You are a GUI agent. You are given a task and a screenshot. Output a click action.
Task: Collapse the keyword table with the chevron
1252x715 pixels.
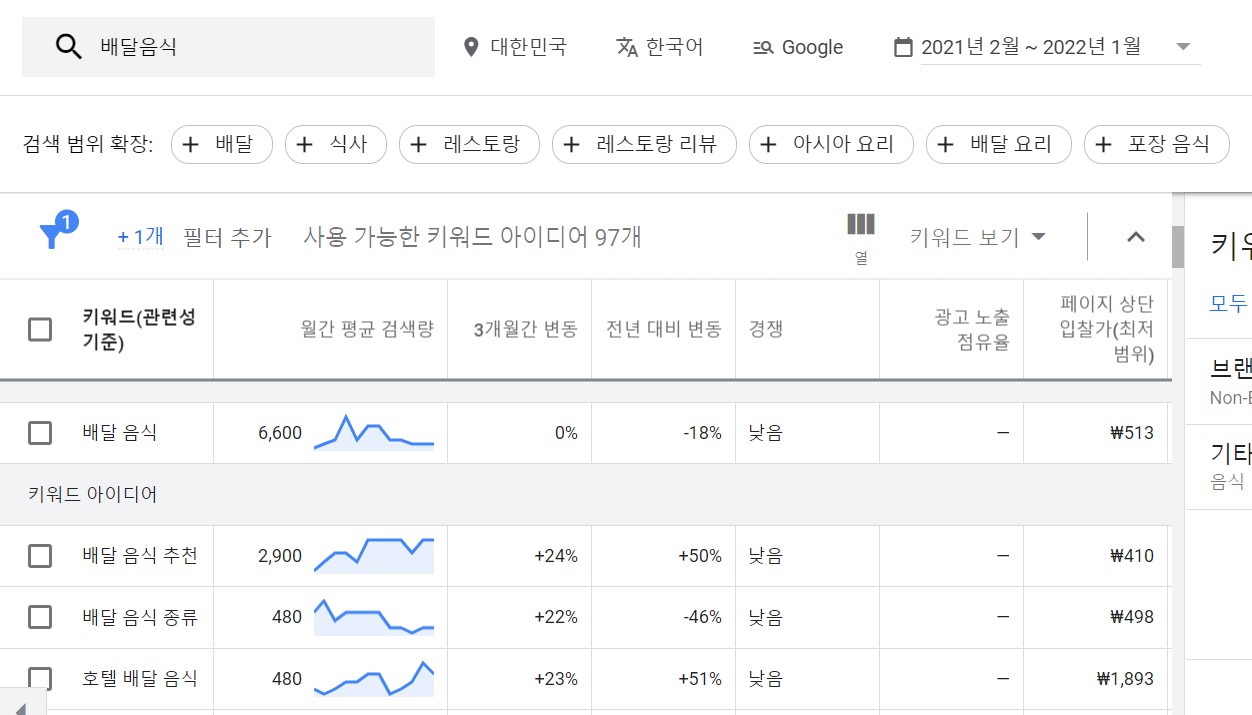pyautogui.click(x=1135, y=236)
